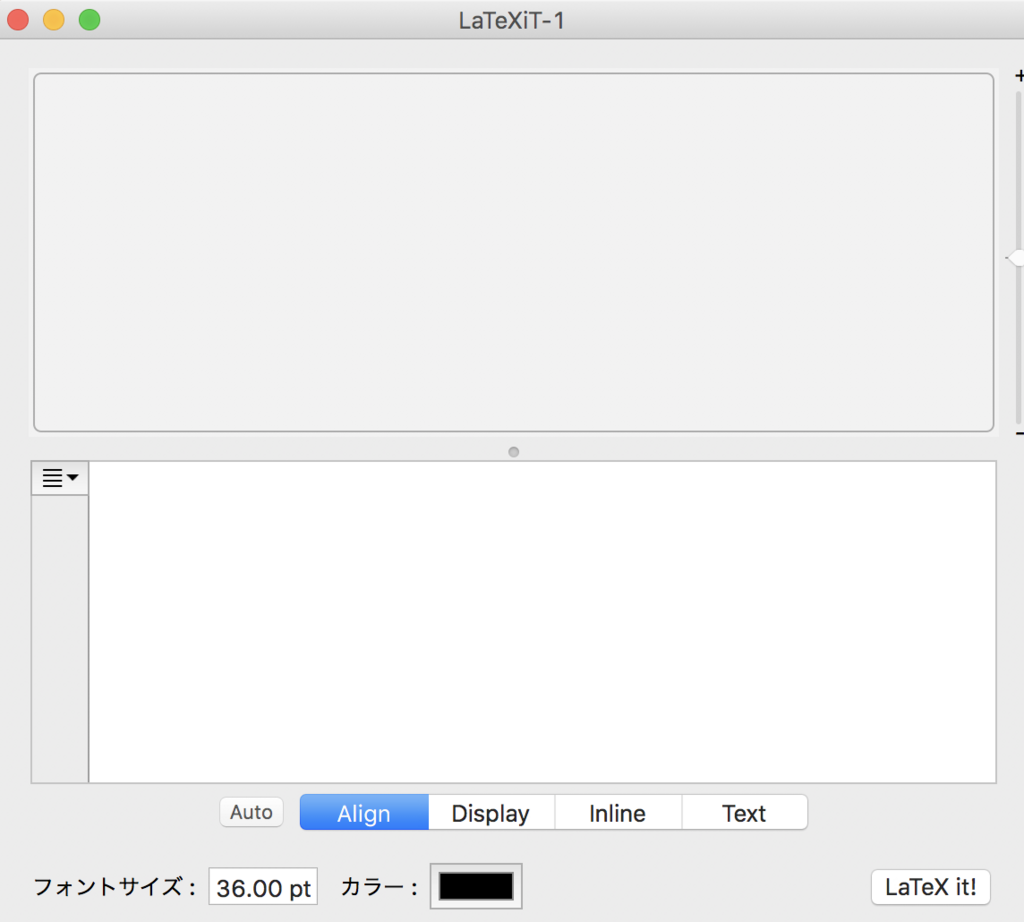The image size is (1024, 922).
Task: Select the Text mode
Action: tap(744, 813)
